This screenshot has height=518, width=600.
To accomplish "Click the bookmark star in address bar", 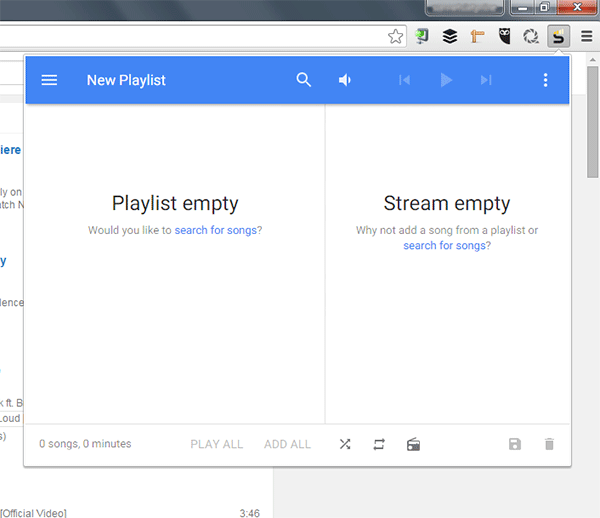I will click(395, 37).
